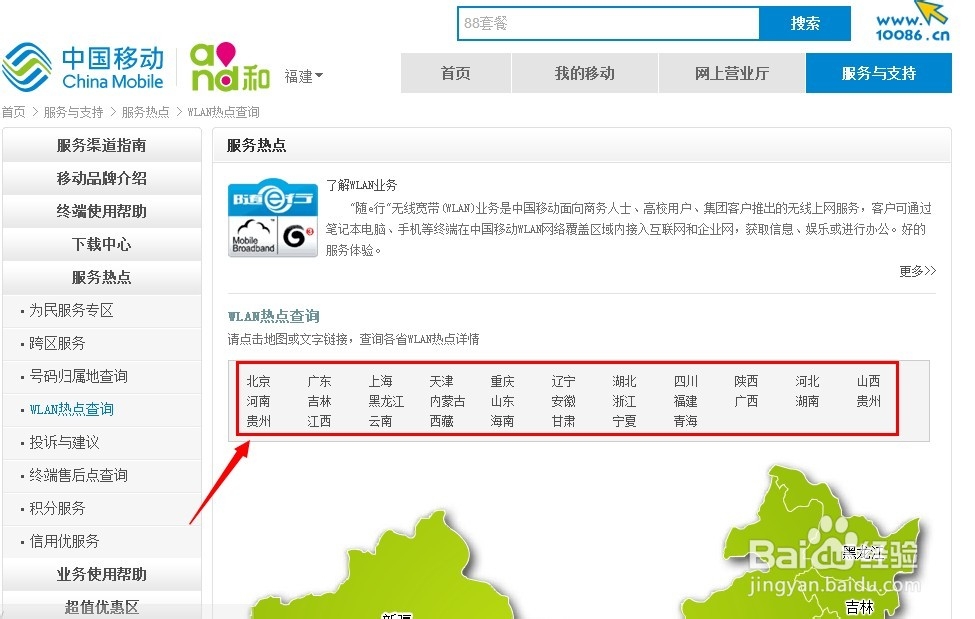Select the 广西 province link
975x619 pixels.
746,401
